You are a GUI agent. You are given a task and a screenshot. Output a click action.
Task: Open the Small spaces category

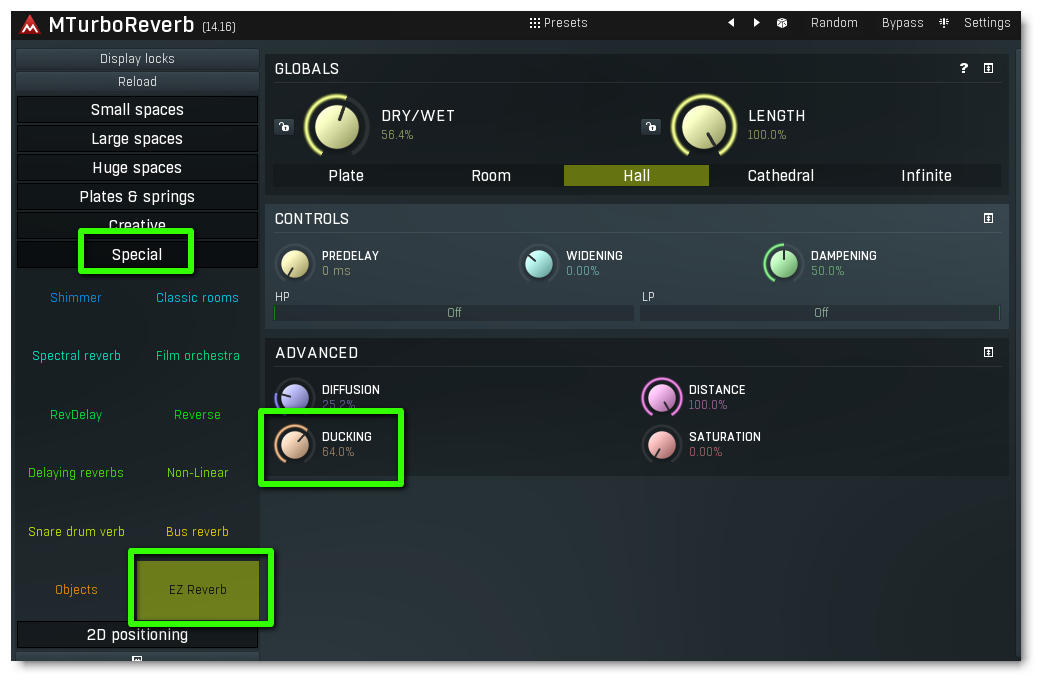click(x=137, y=109)
